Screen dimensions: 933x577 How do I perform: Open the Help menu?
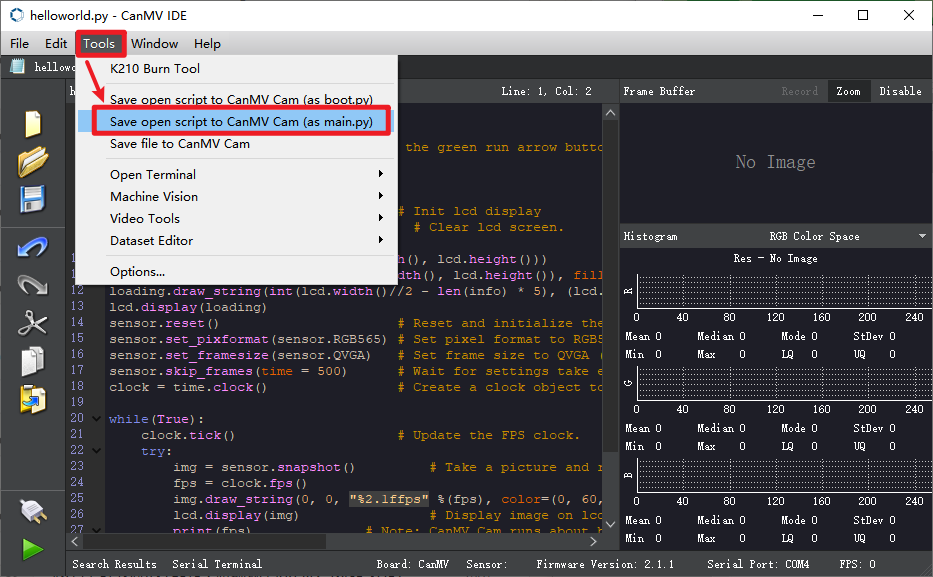pos(207,43)
